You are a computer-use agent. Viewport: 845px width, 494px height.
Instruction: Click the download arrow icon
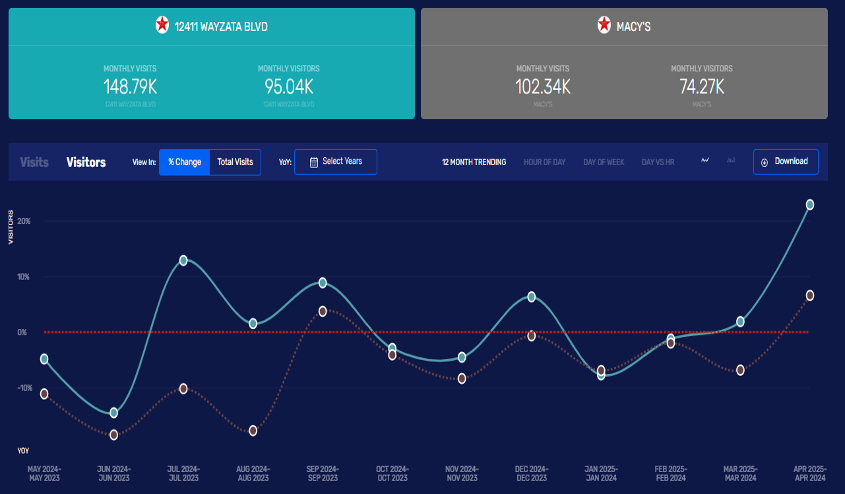point(764,162)
